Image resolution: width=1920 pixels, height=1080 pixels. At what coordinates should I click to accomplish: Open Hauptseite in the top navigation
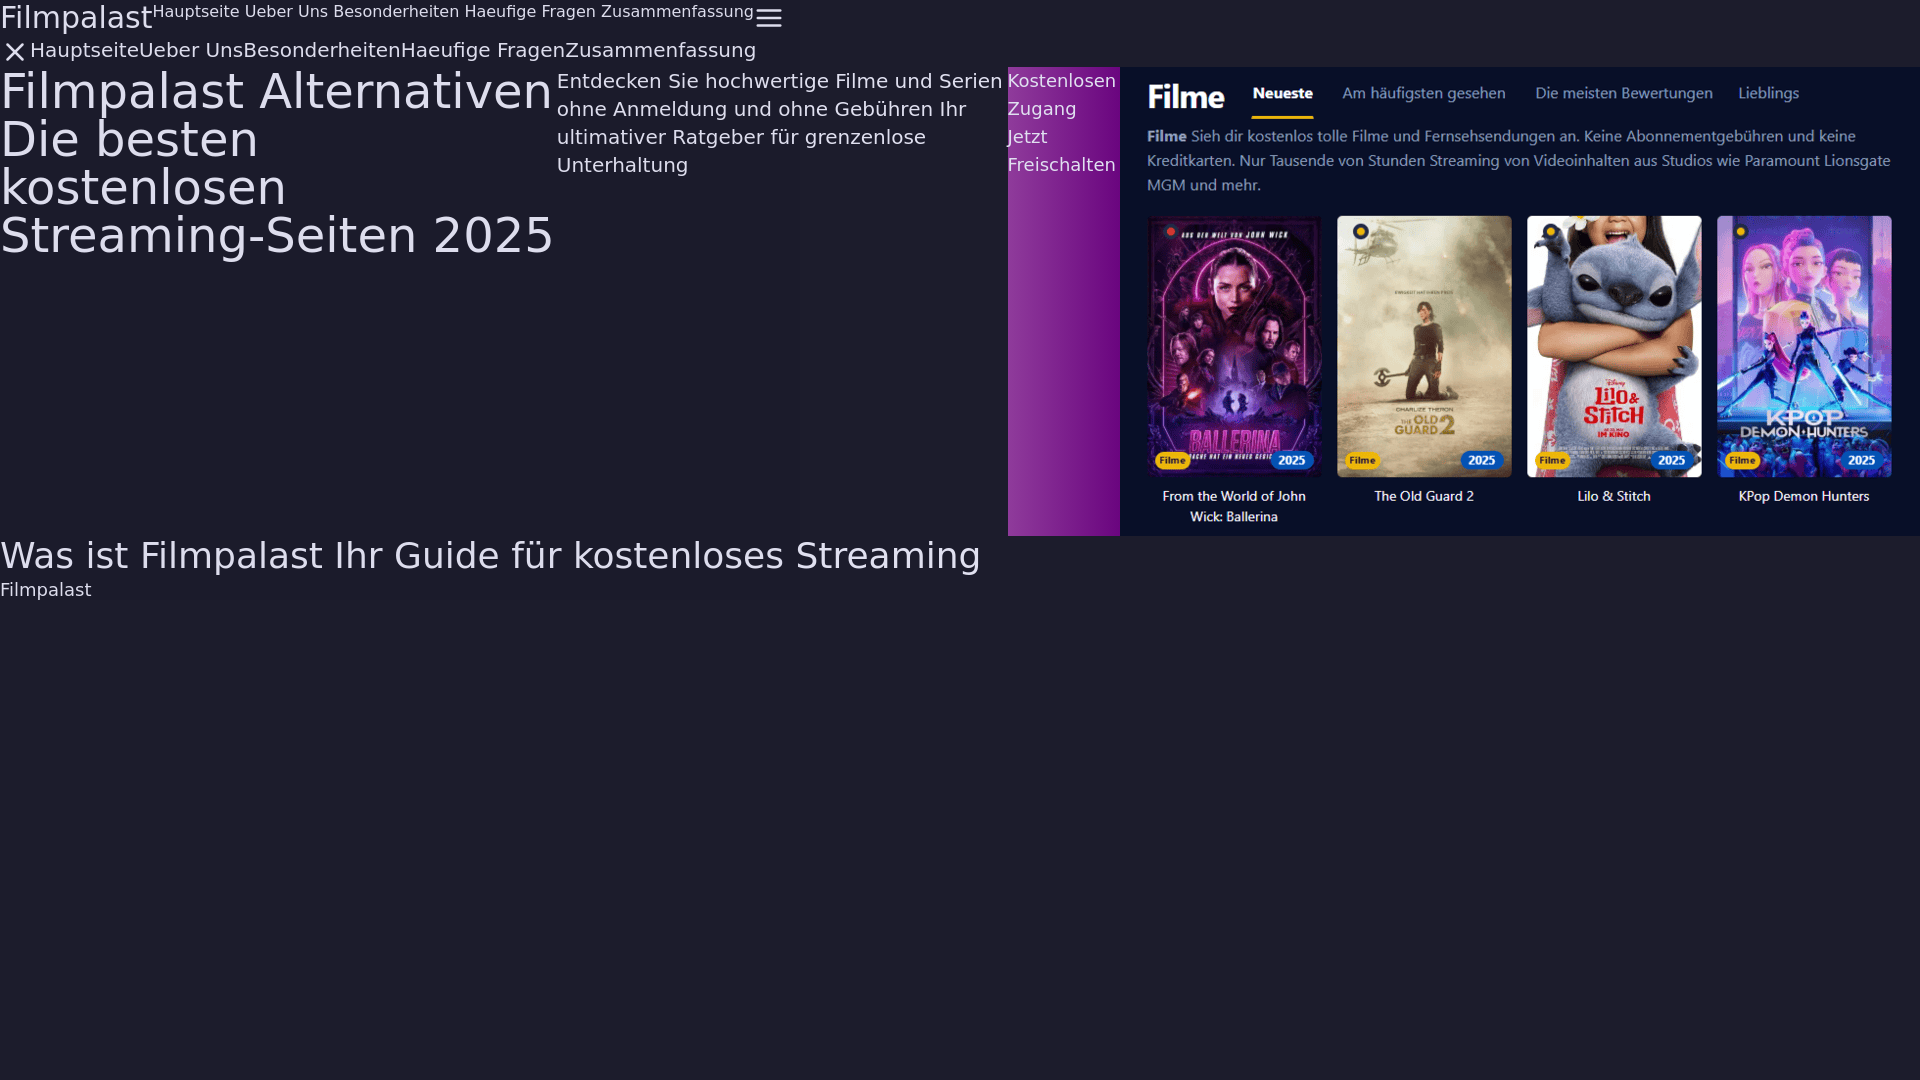(x=196, y=12)
